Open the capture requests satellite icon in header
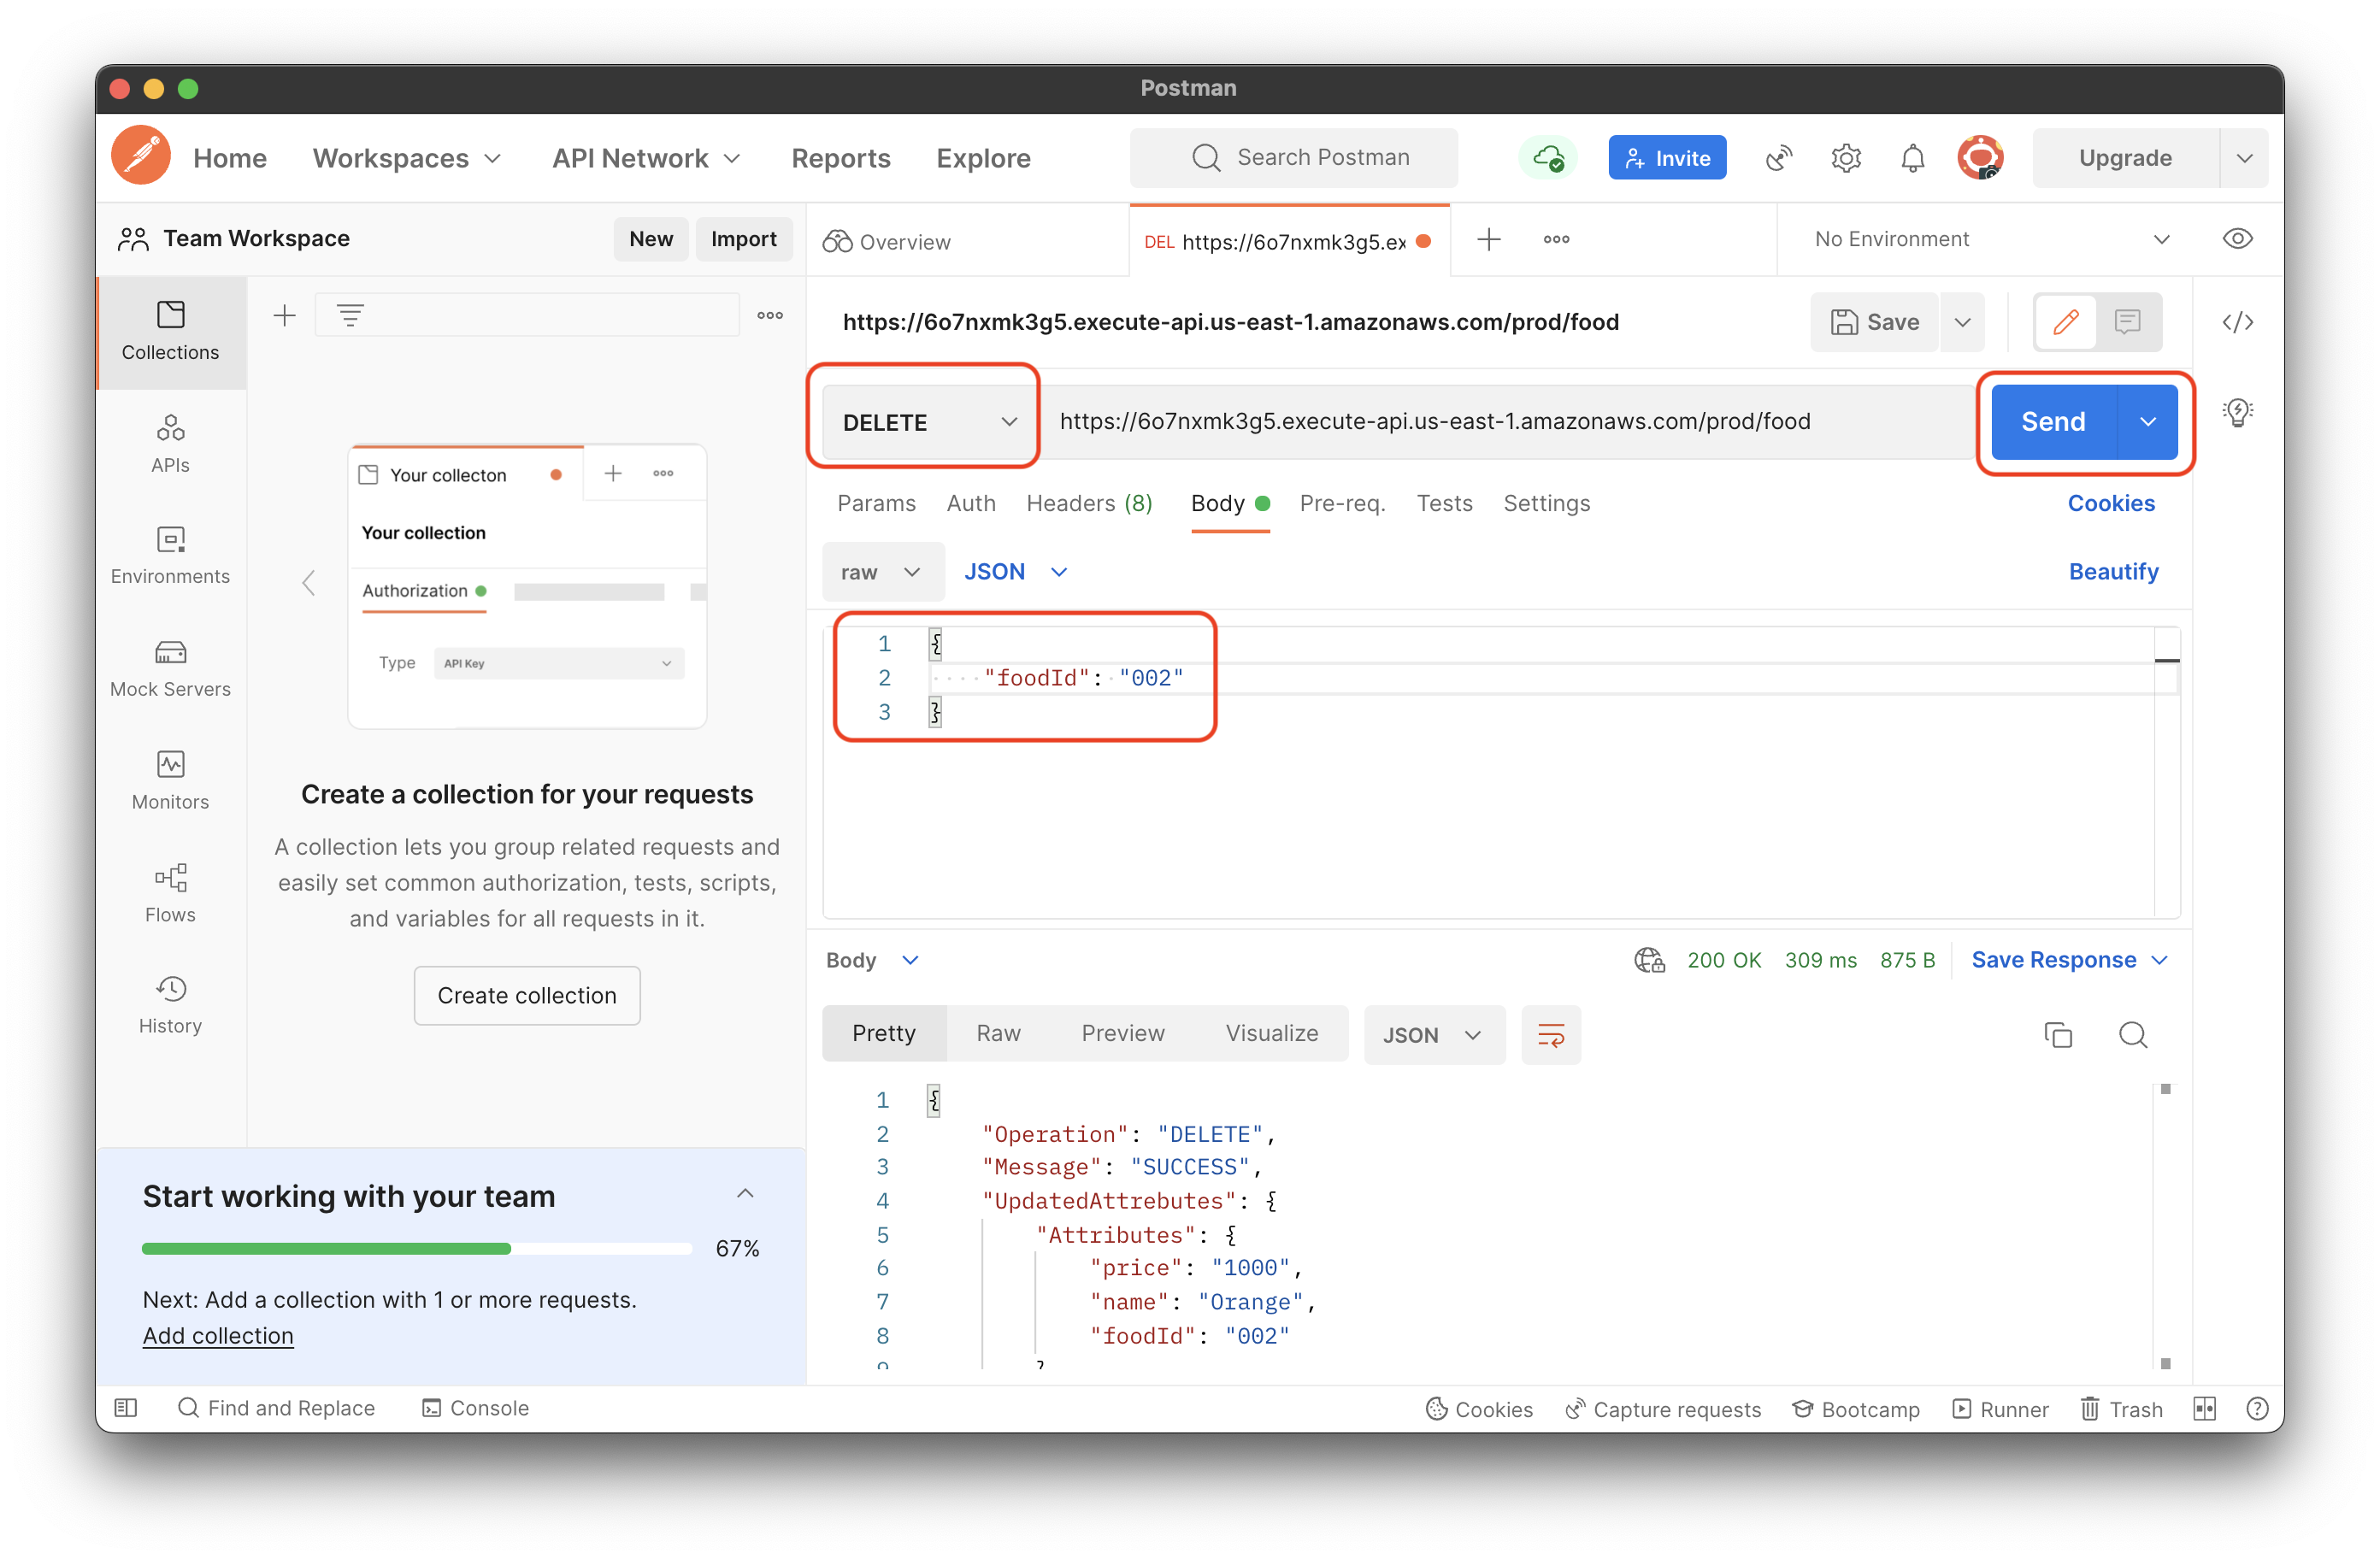 coord(1779,157)
